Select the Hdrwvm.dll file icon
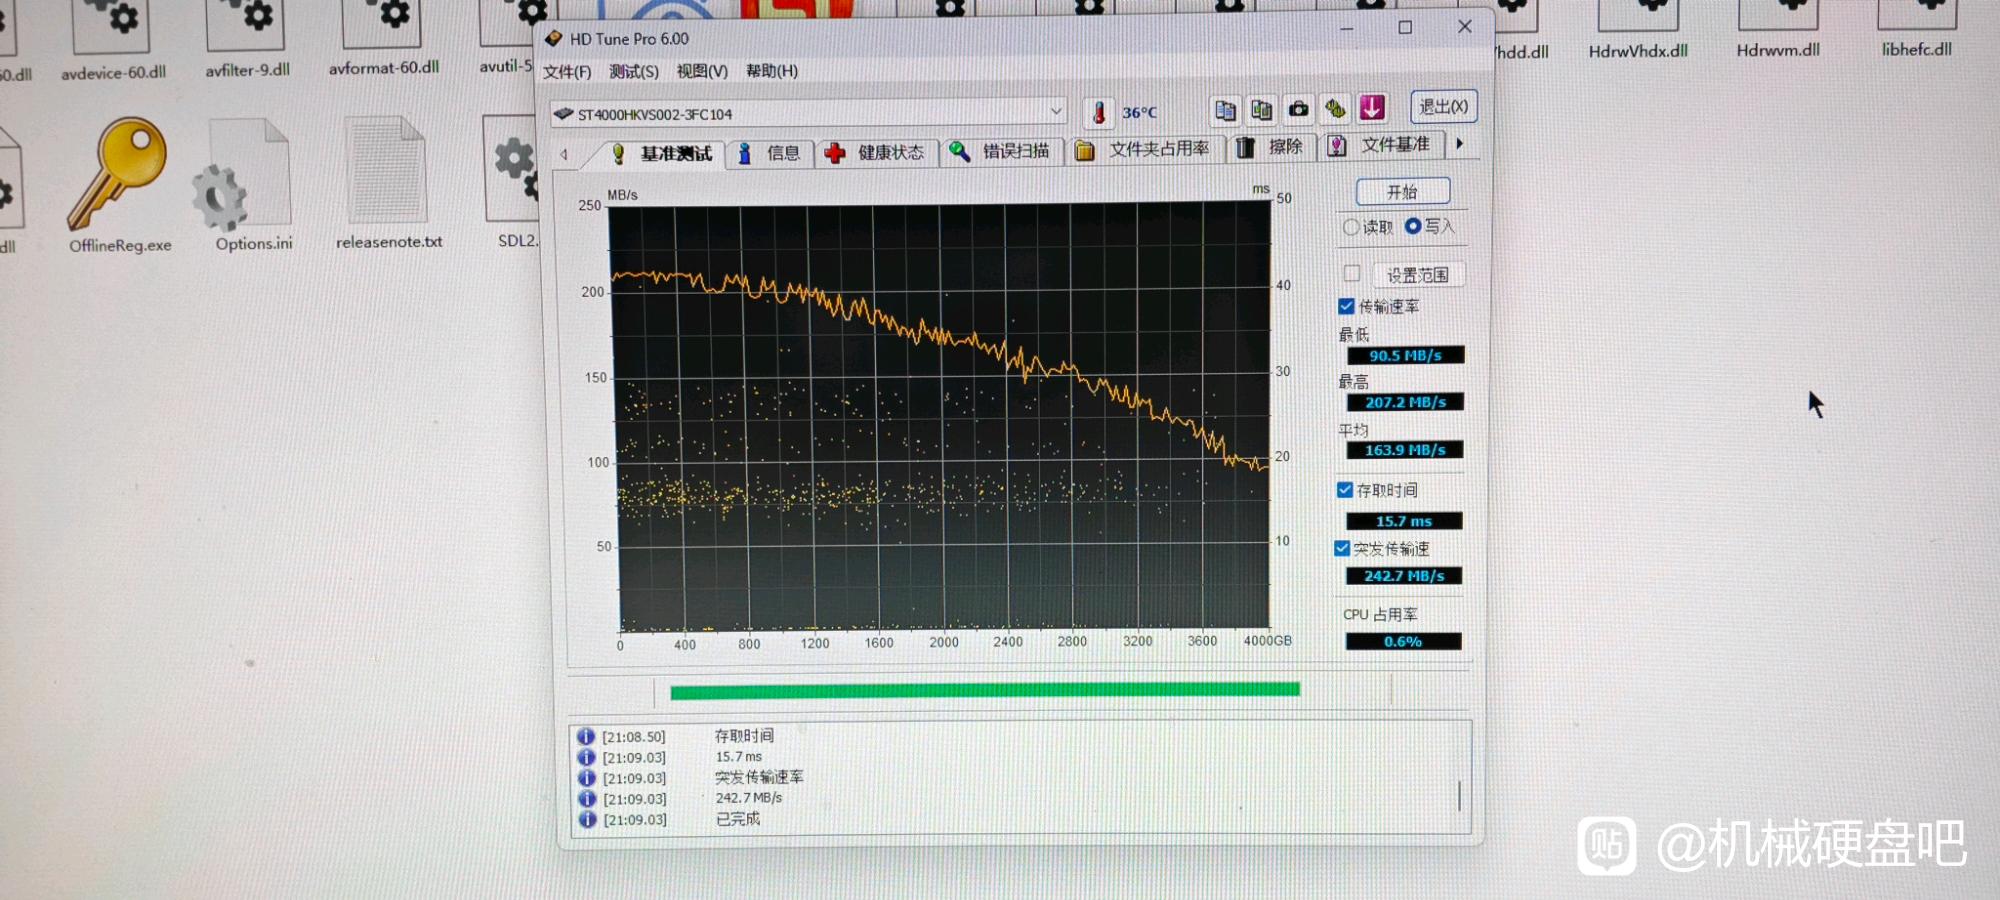The image size is (2000, 900). (1778, 17)
